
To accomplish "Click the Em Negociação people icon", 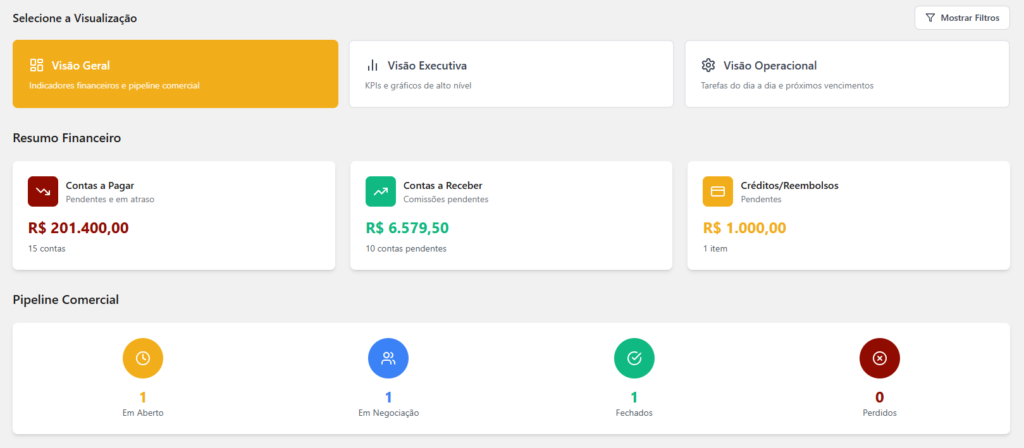I will click(x=388, y=358).
